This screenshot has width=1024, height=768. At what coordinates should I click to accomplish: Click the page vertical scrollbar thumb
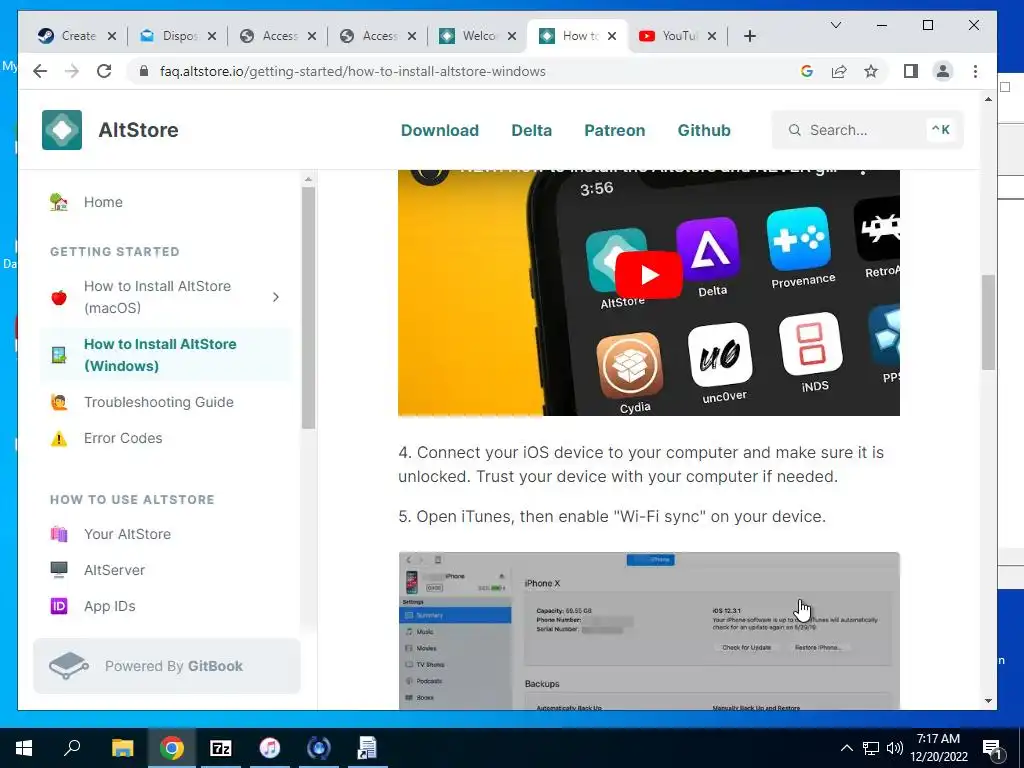[x=988, y=323]
